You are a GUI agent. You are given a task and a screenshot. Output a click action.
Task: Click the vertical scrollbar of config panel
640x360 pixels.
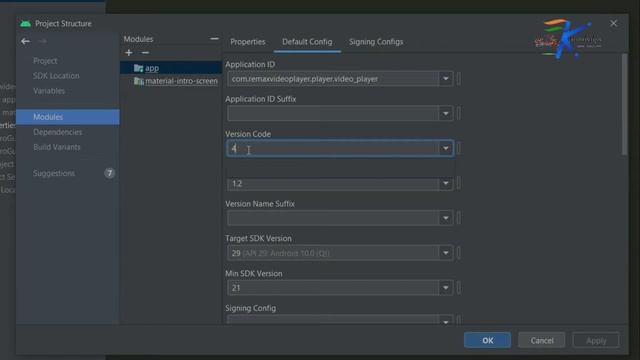pyautogui.click(x=624, y=104)
